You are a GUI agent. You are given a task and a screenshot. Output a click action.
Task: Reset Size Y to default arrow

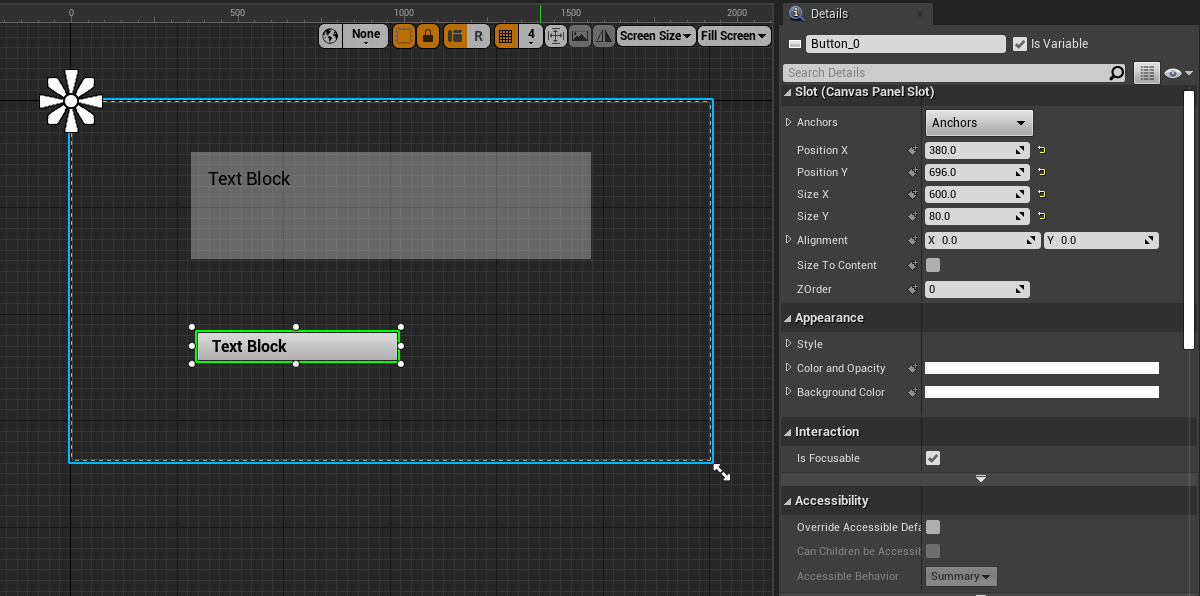pos(1041,216)
